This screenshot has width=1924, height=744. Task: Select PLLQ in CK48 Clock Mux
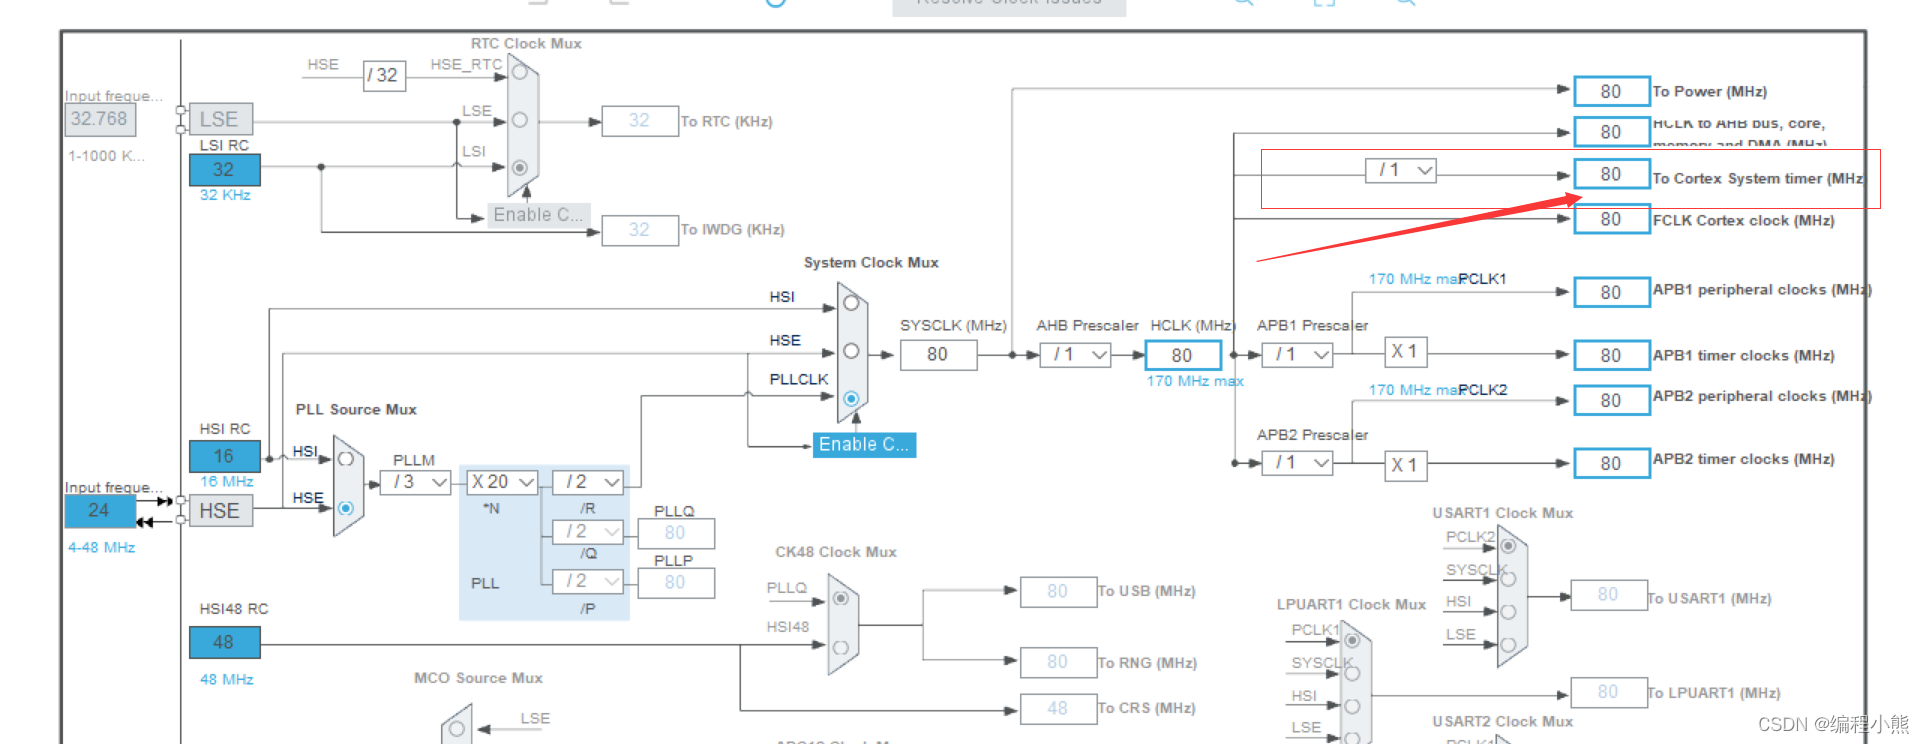click(841, 598)
